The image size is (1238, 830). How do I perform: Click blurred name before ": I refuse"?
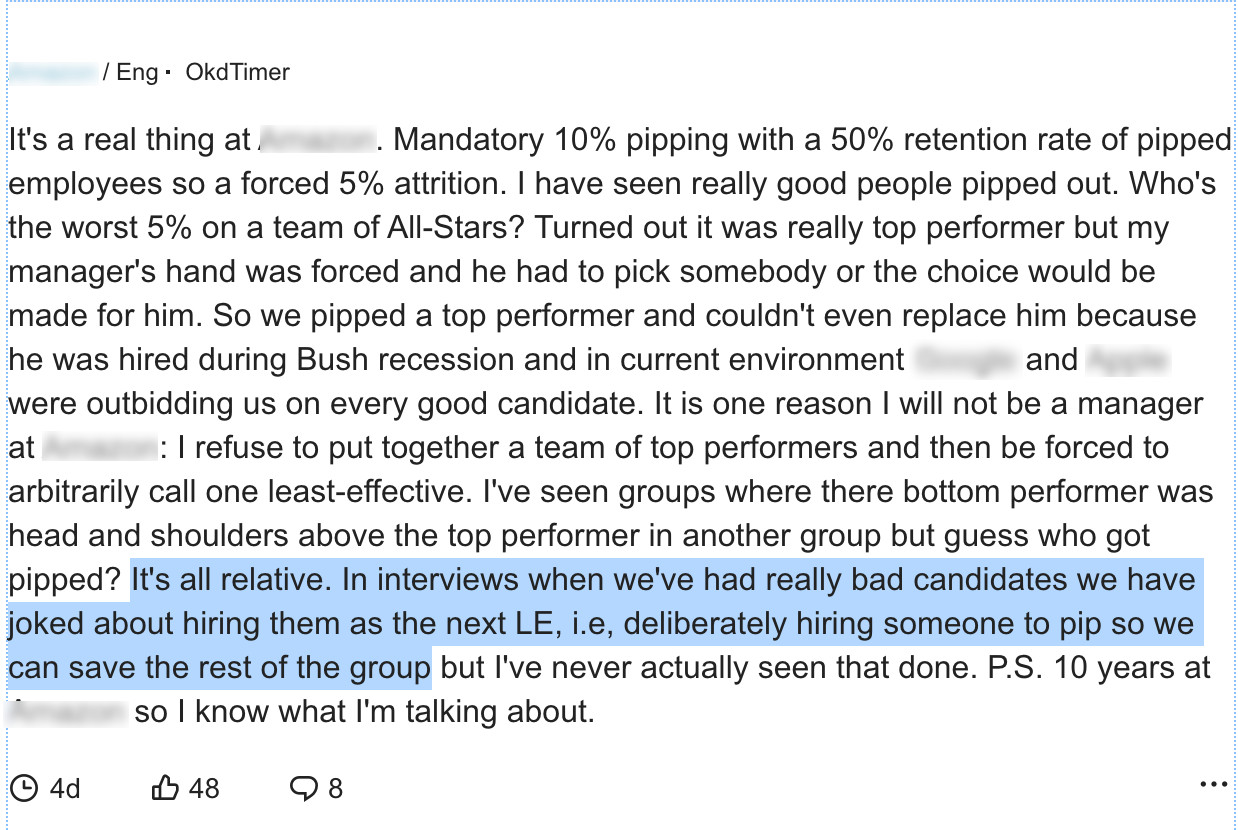click(101, 447)
